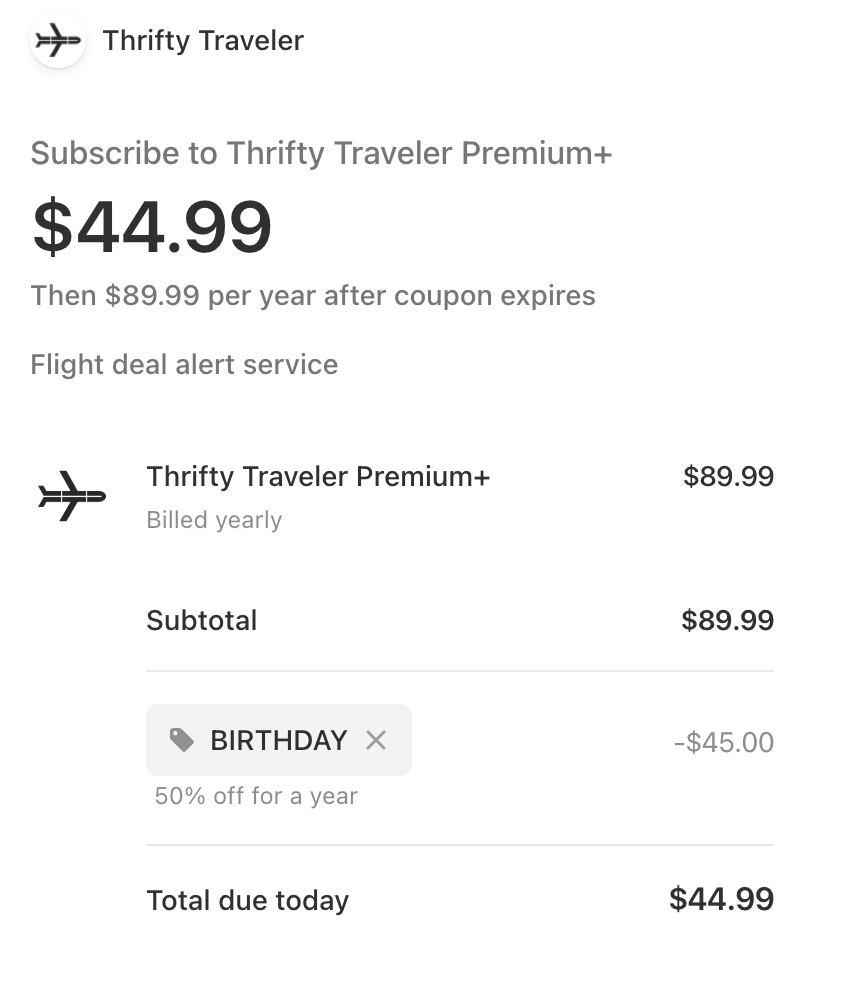Click the X on the BIRTHDAY discount chip

(376, 740)
